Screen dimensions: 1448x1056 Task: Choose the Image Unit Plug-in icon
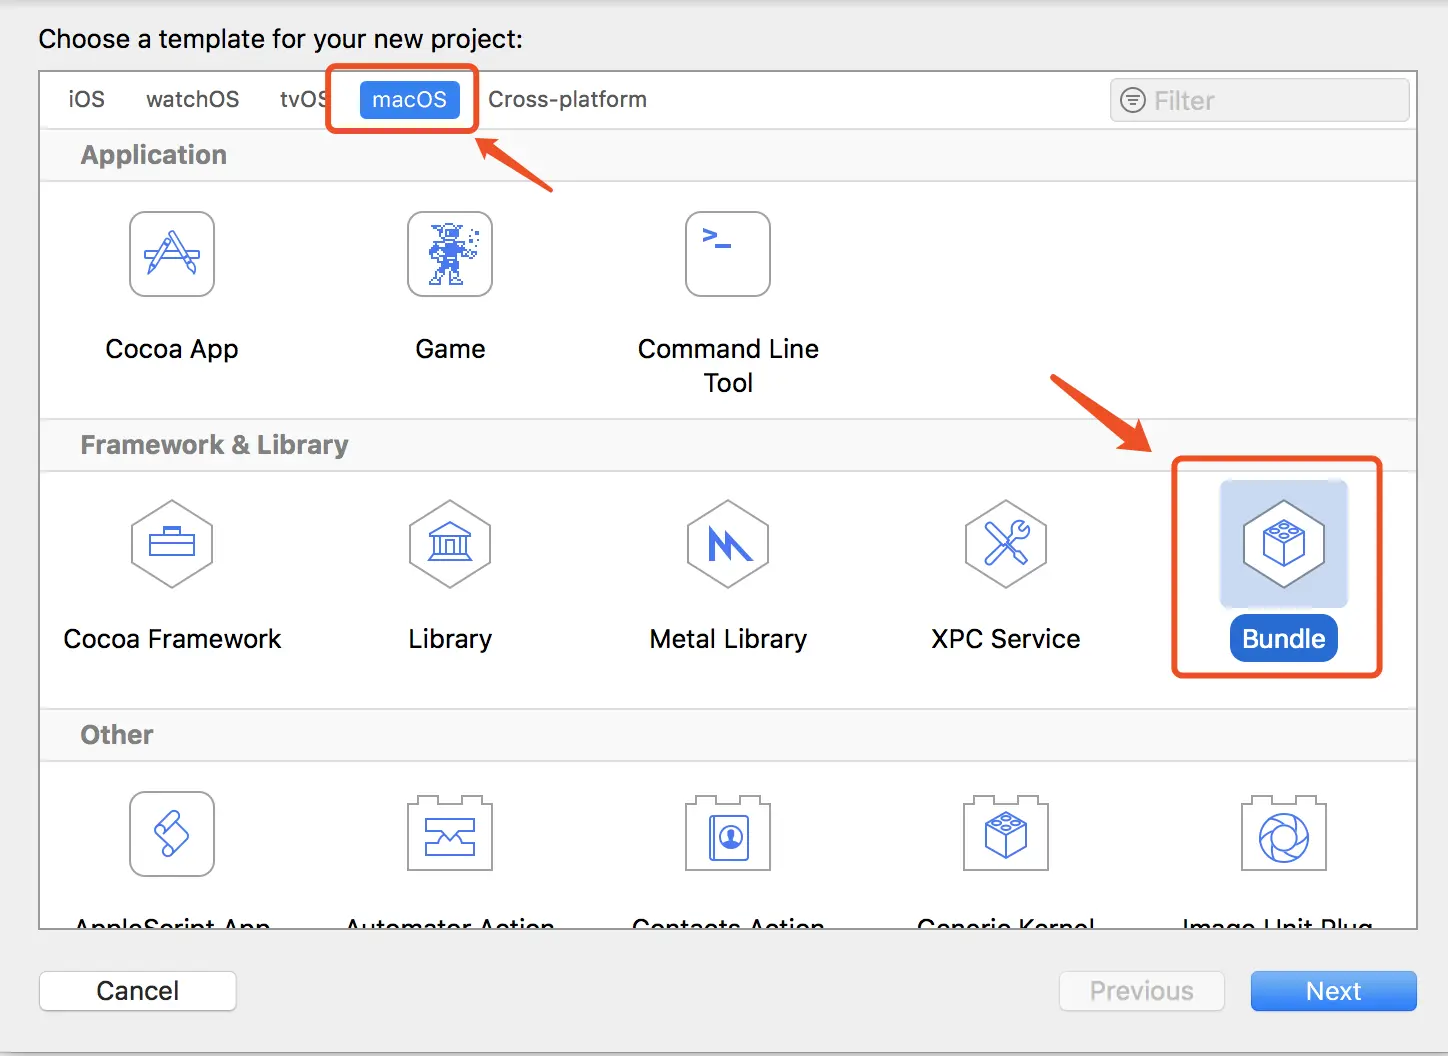coord(1284,834)
